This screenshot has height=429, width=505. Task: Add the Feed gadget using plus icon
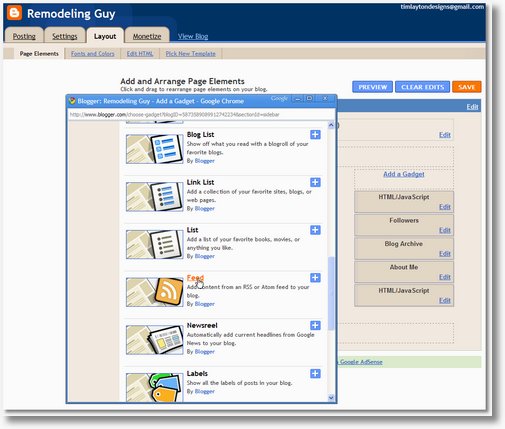315,278
